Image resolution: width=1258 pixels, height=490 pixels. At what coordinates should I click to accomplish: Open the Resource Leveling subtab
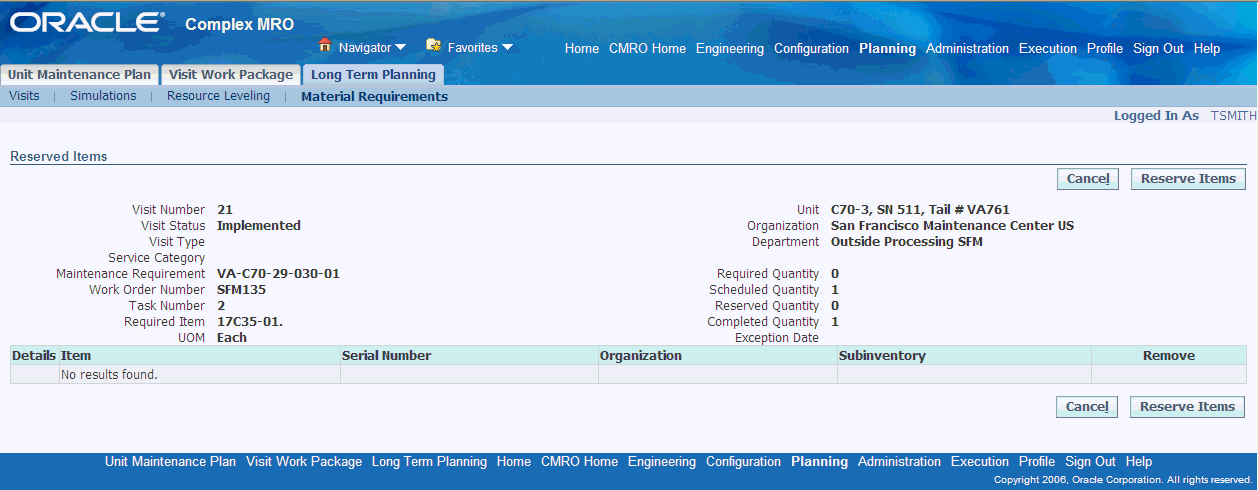point(218,96)
